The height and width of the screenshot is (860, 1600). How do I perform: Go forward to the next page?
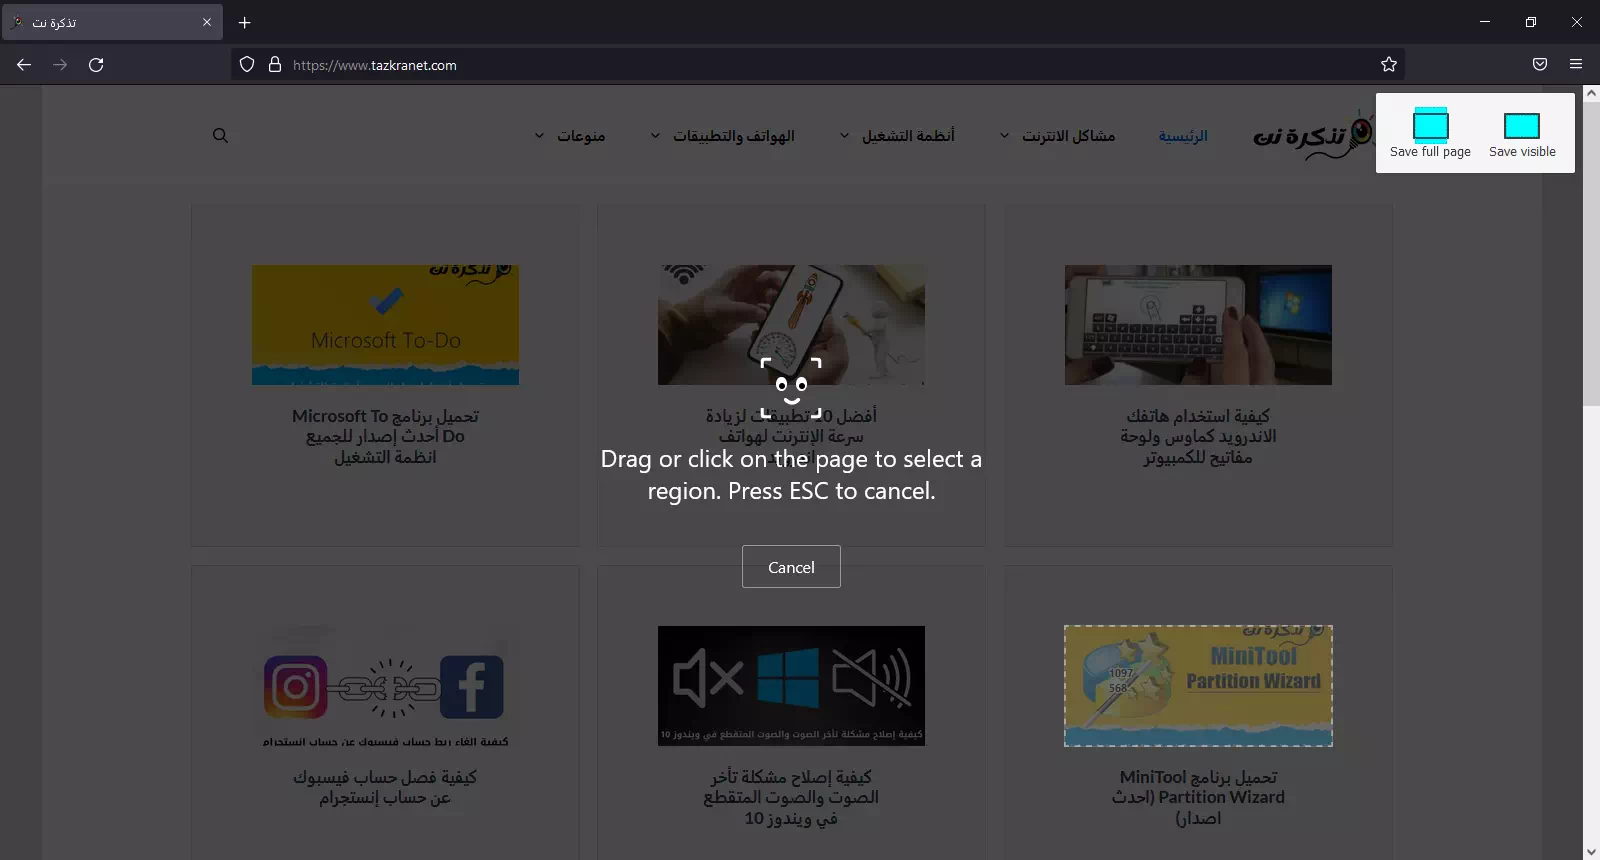point(60,65)
